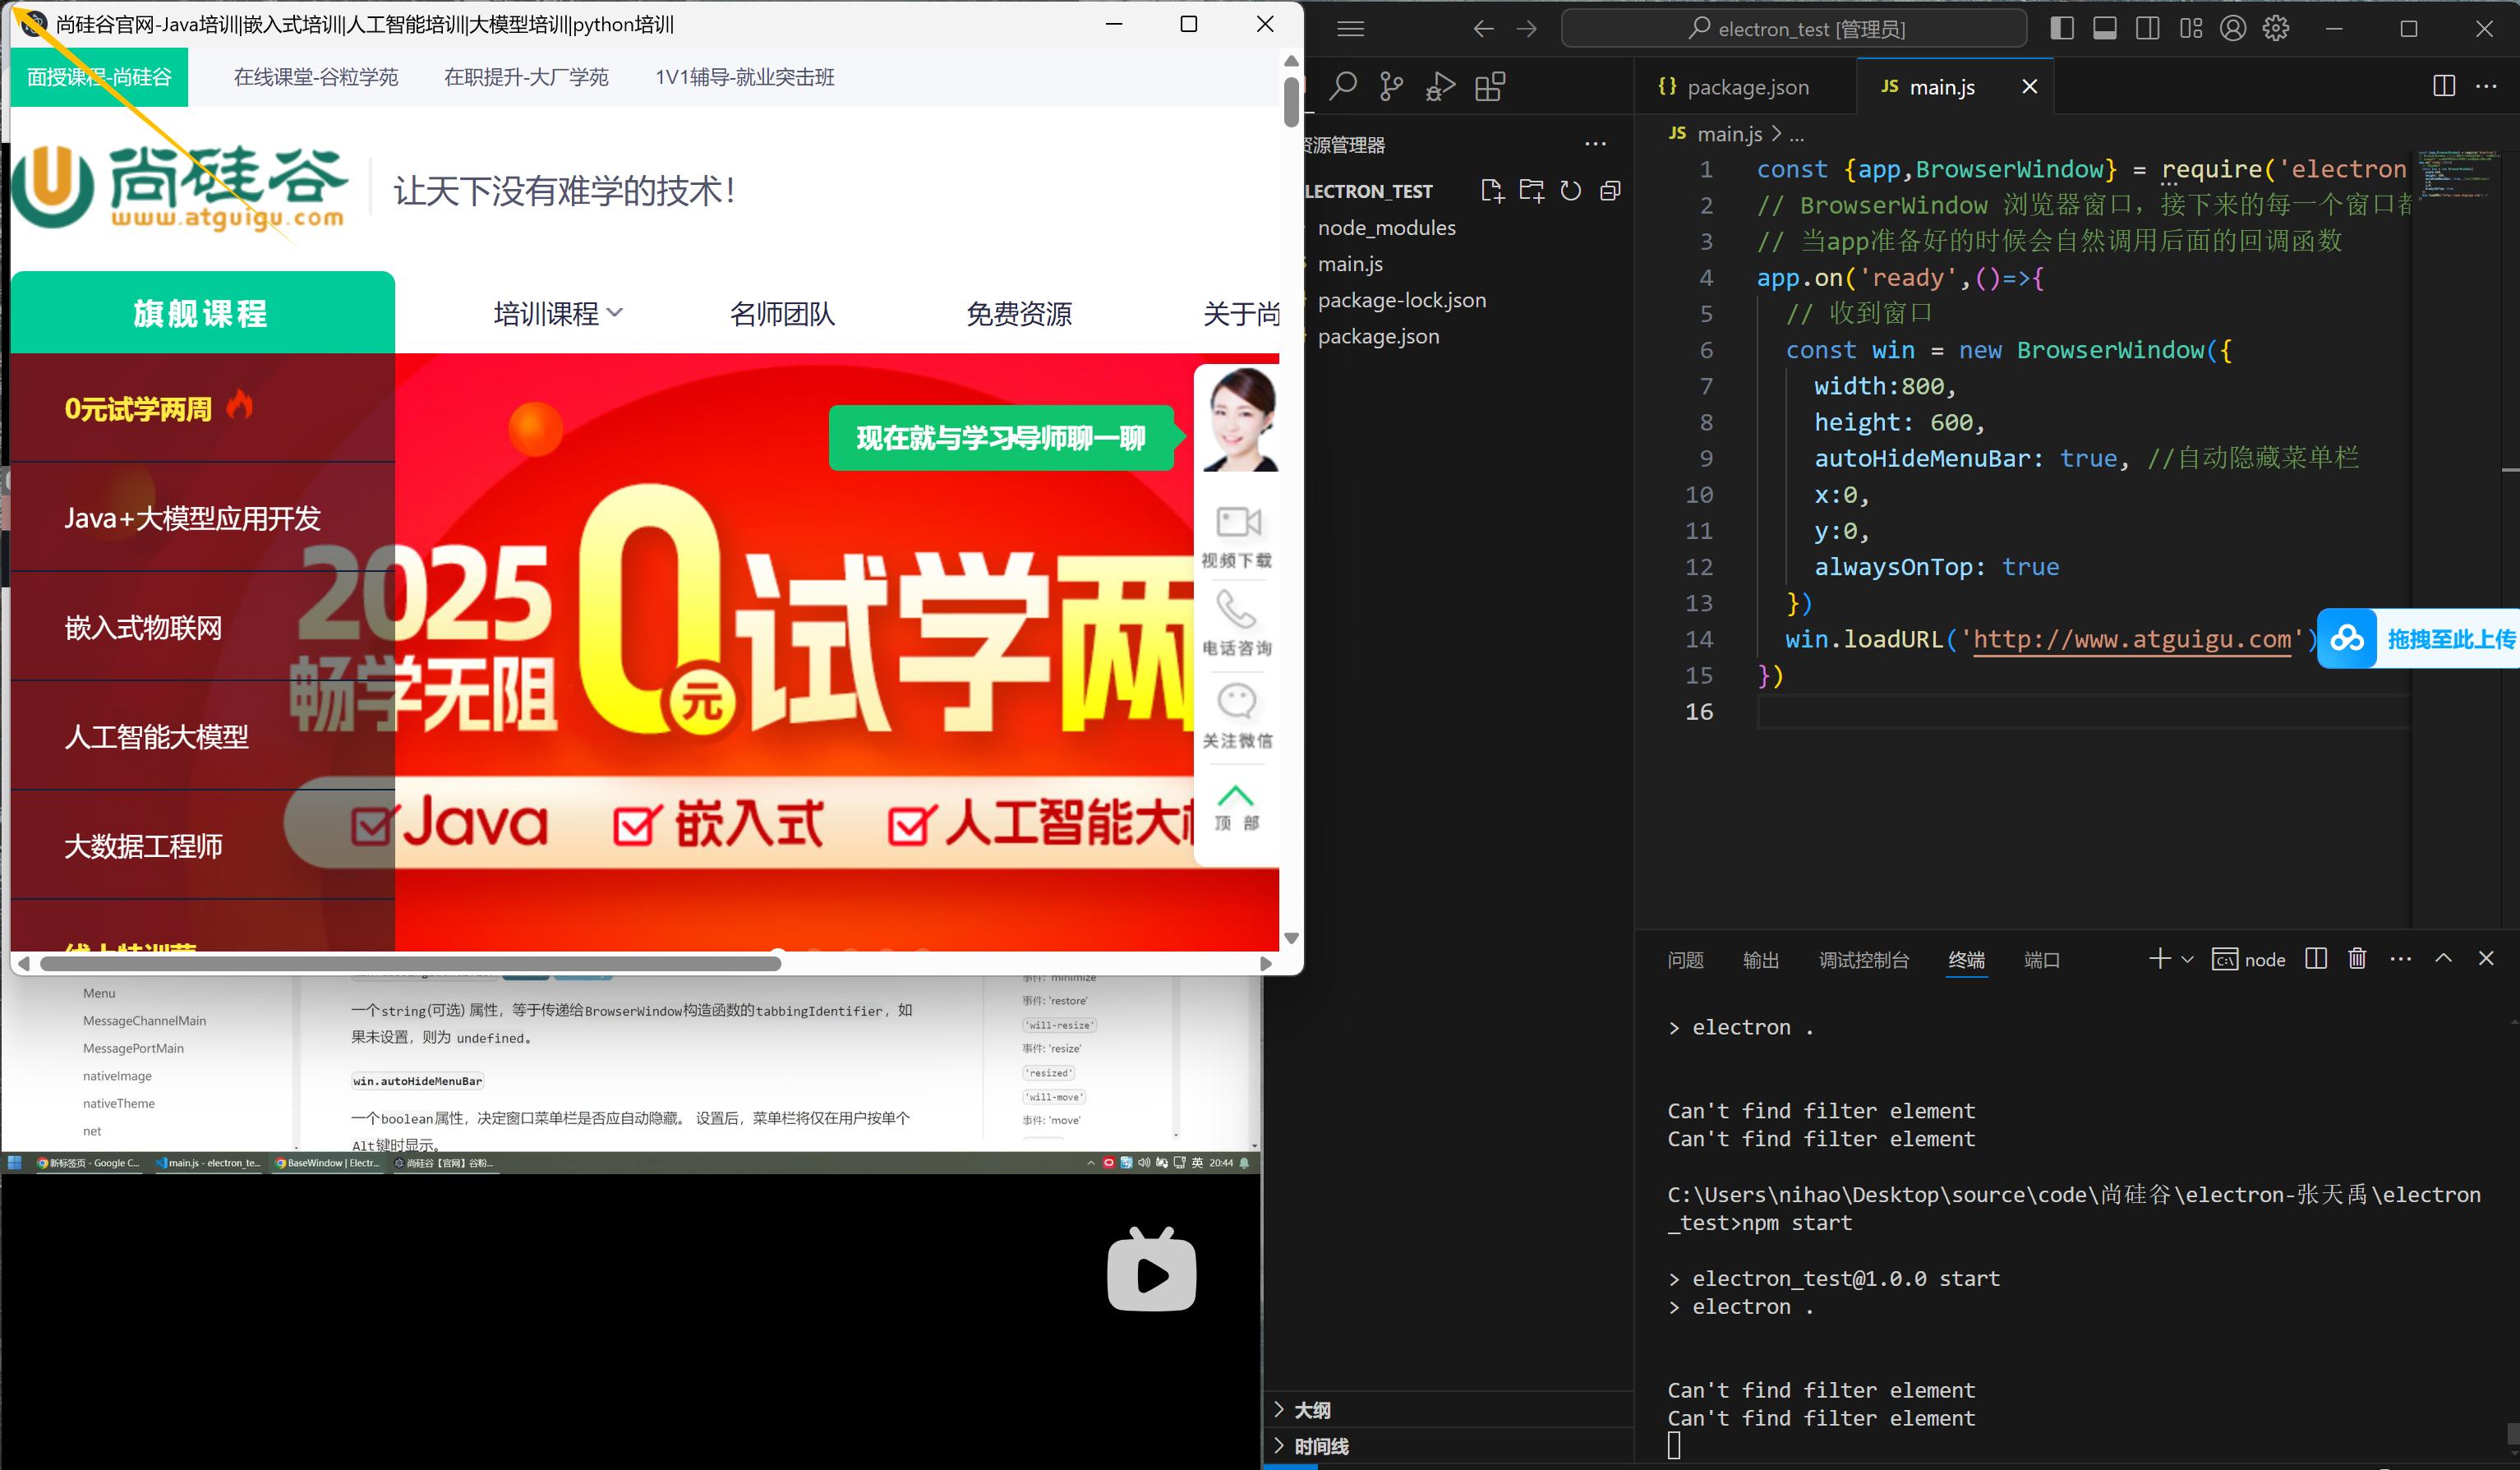Expand the 大纲 outline section
This screenshot has width=2520, height=1470.
coord(1311,1410)
